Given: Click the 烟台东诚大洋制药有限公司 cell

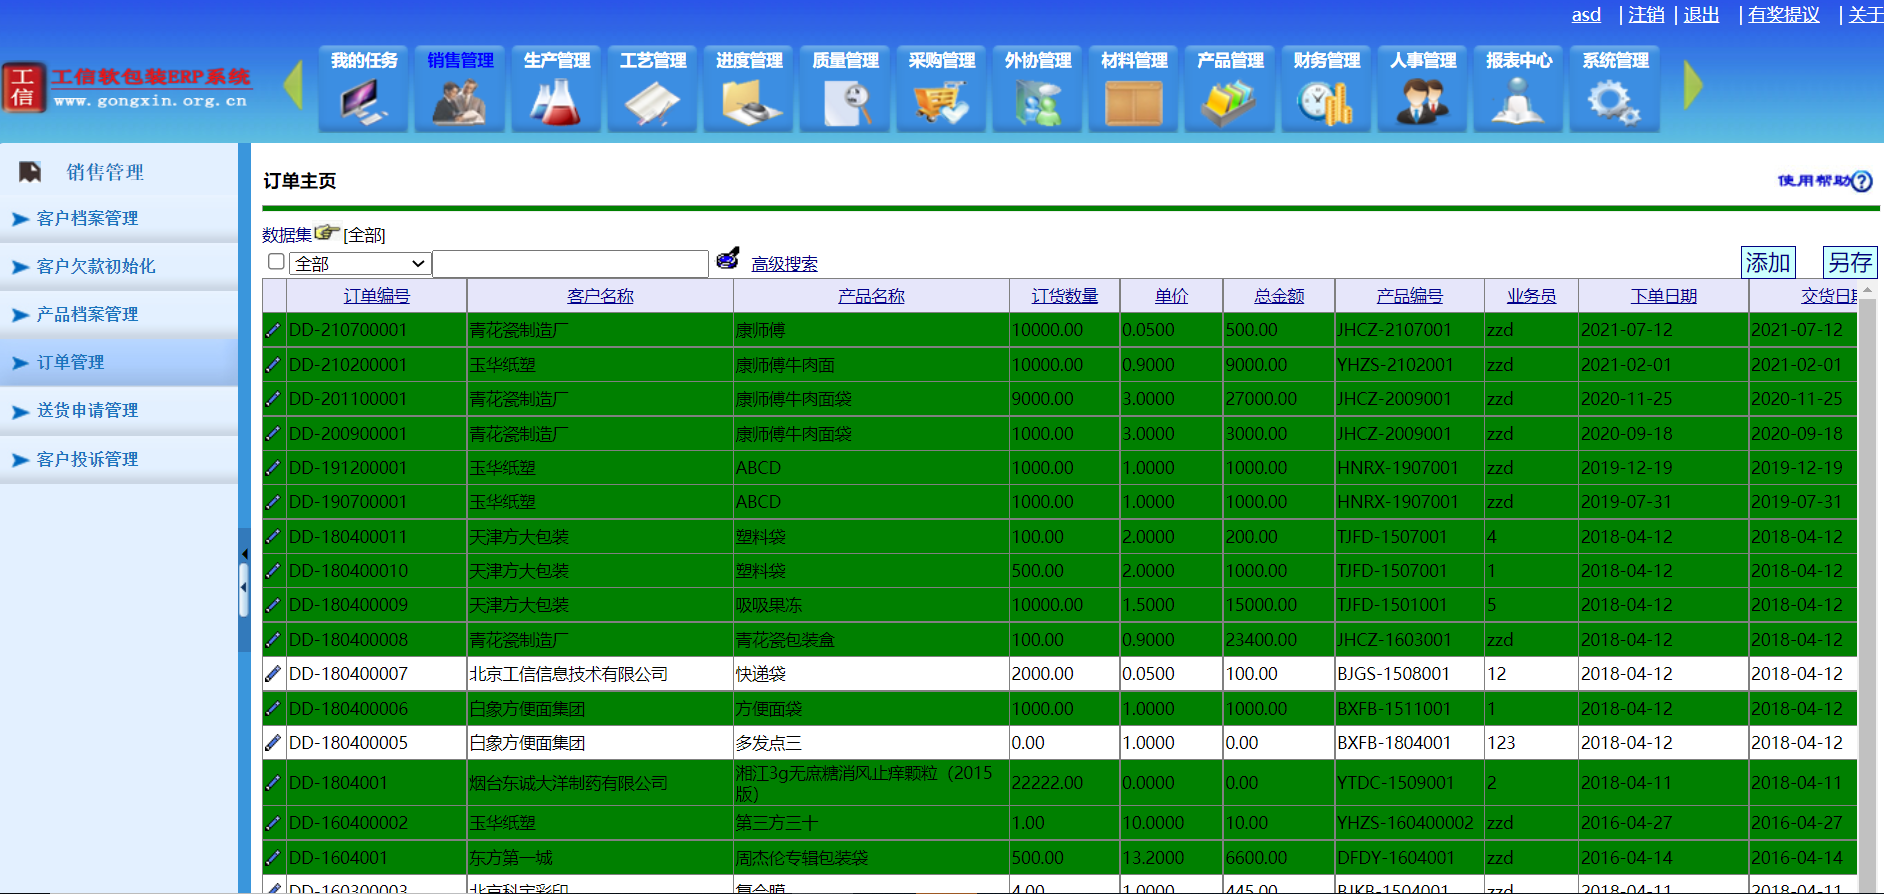Looking at the screenshot, I should point(600,783).
